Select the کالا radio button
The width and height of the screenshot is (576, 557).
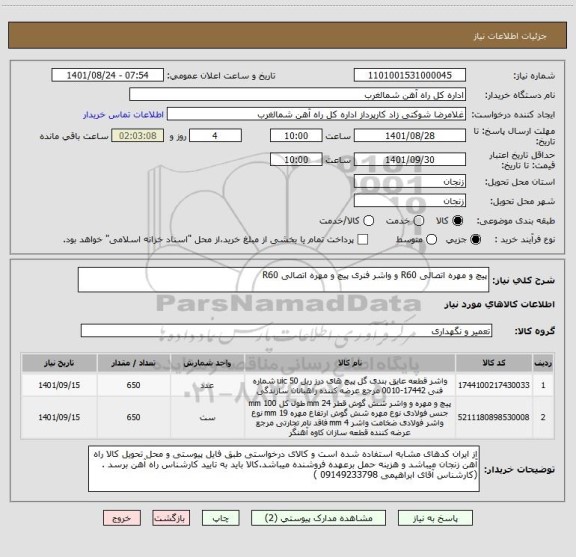pos(458,221)
